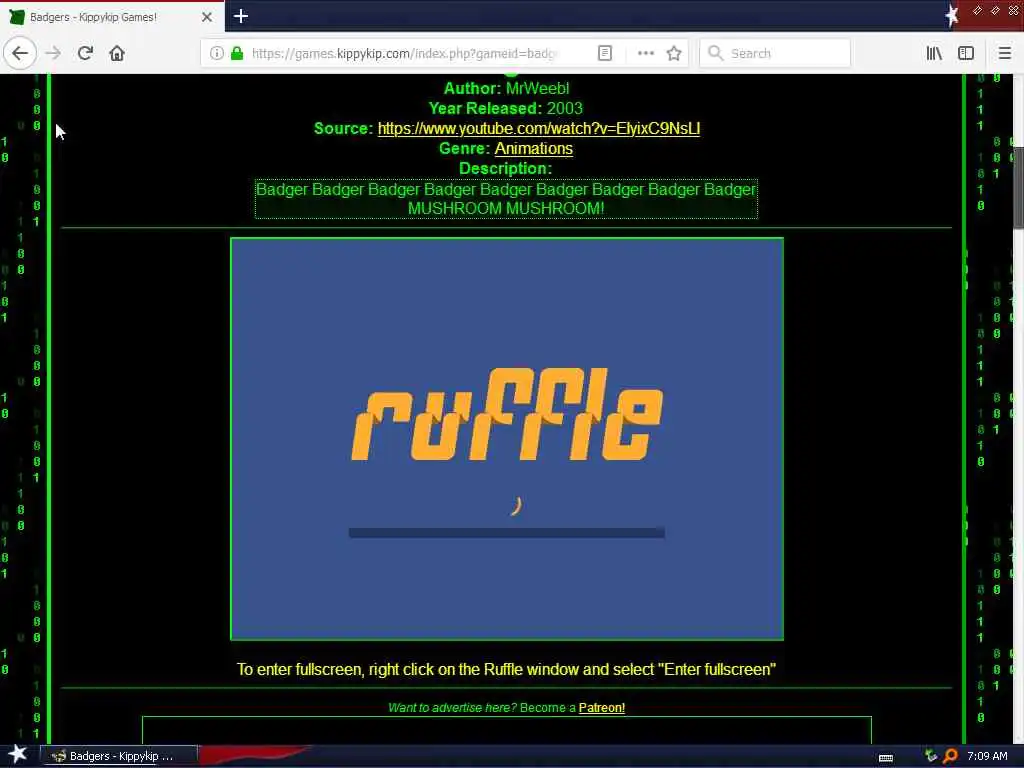The width and height of the screenshot is (1024, 768).
Task: Click the network tray icon
Action: [x=931, y=756]
